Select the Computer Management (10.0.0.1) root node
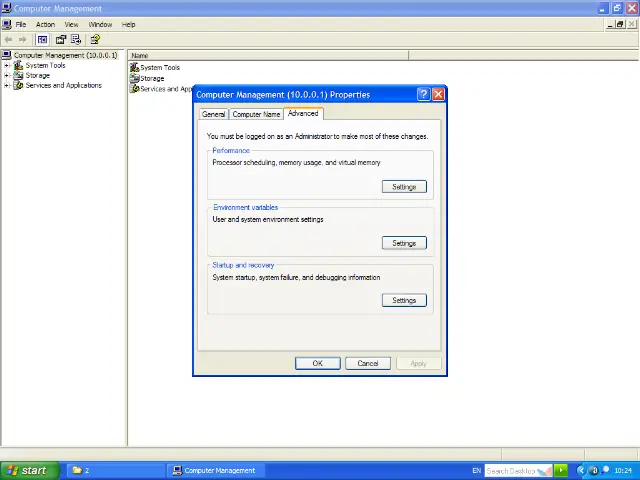This screenshot has width=640, height=480. coord(65,55)
